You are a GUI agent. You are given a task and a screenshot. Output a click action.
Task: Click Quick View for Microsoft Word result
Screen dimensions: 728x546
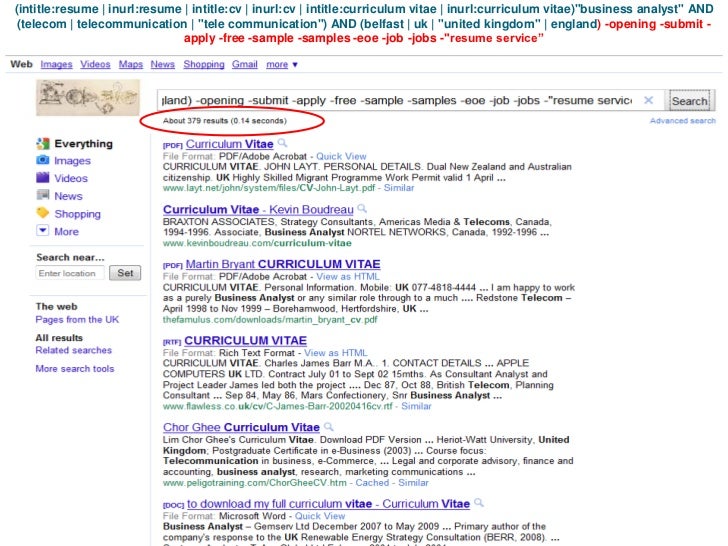tap(320, 516)
